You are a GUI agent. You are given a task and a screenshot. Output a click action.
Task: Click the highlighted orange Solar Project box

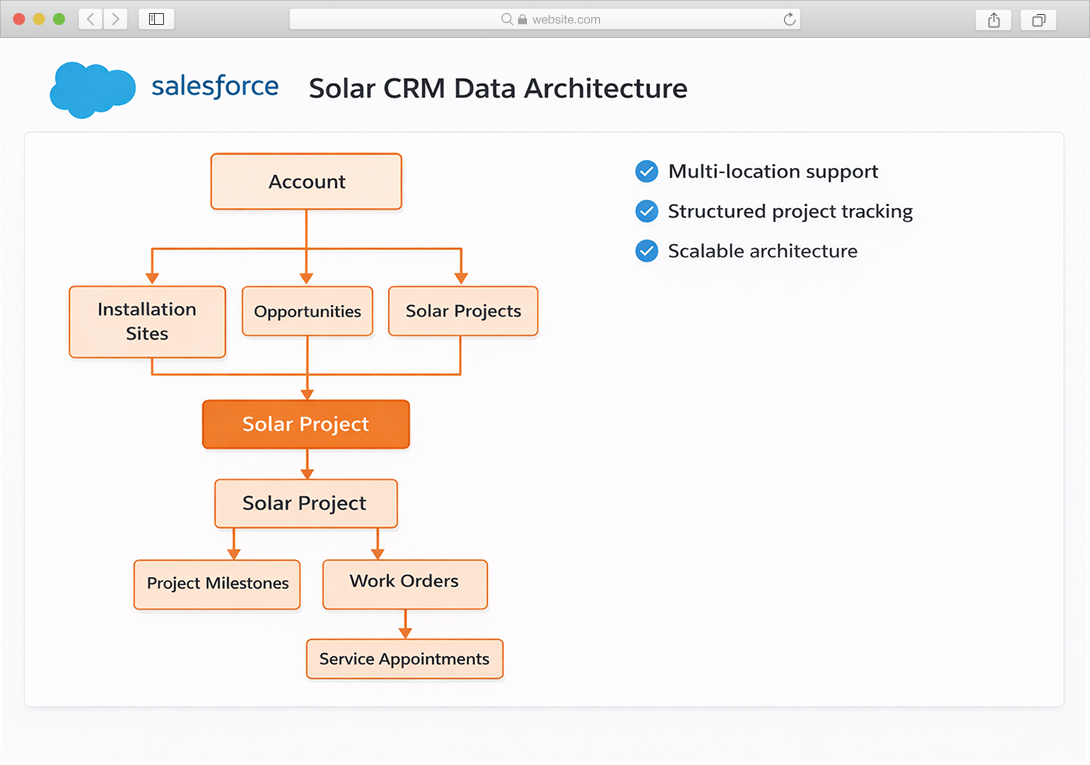[x=305, y=425]
